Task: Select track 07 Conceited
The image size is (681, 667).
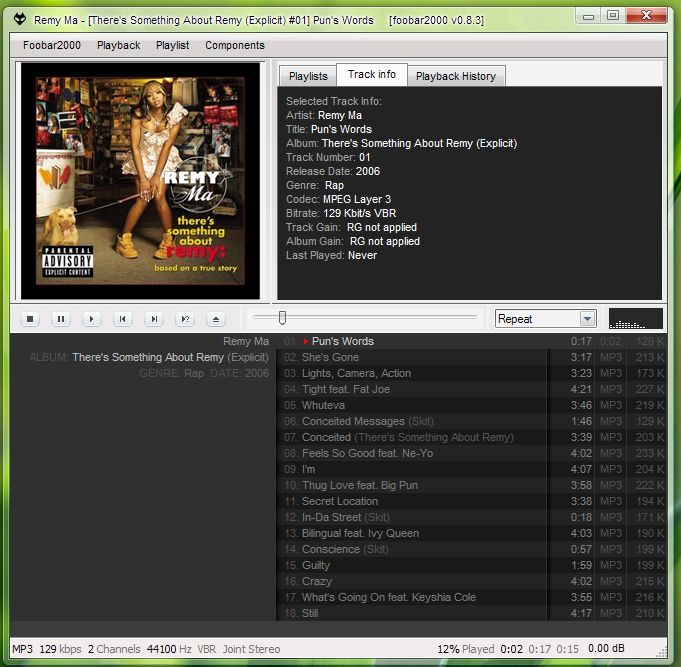Action: pyautogui.click(x=472, y=437)
